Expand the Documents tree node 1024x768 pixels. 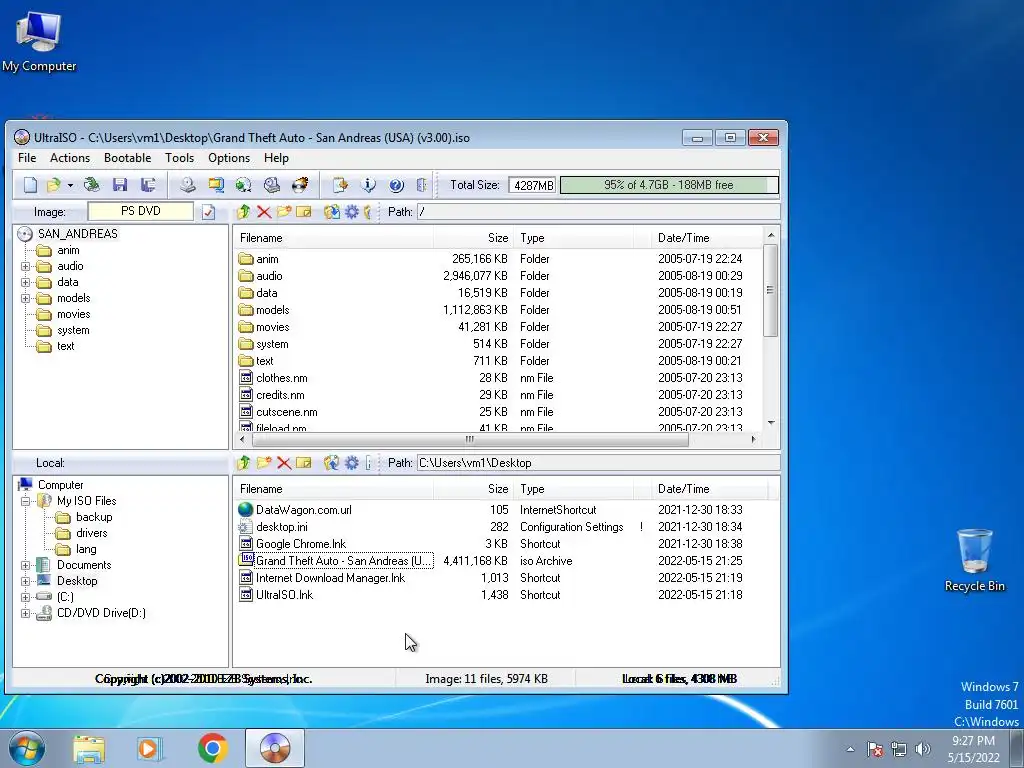pyautogui.click(x=25, y=565)
